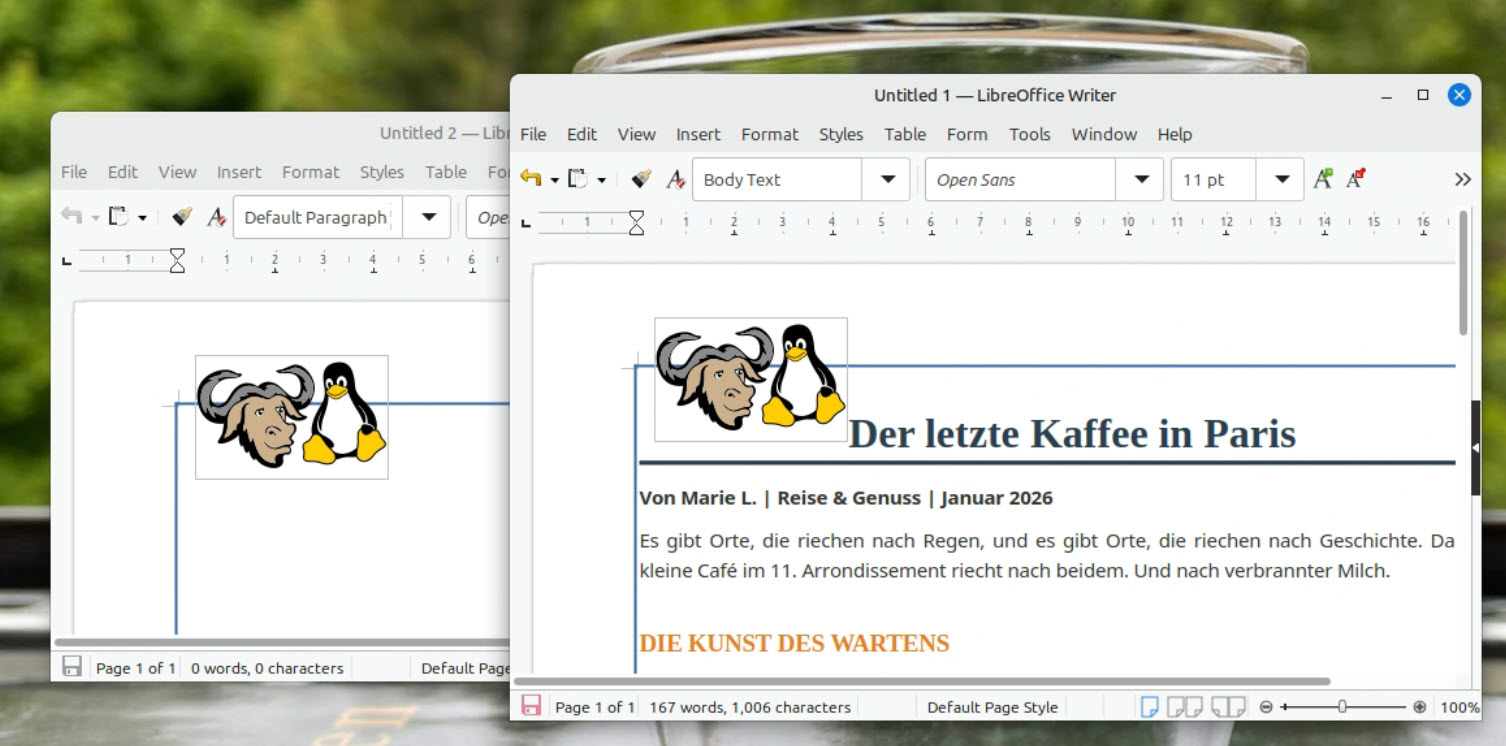1506x746 pixels.
Task: Expand the Open Sans font name dropdown
Action: pyautogui.click(x=1141, y=180)
